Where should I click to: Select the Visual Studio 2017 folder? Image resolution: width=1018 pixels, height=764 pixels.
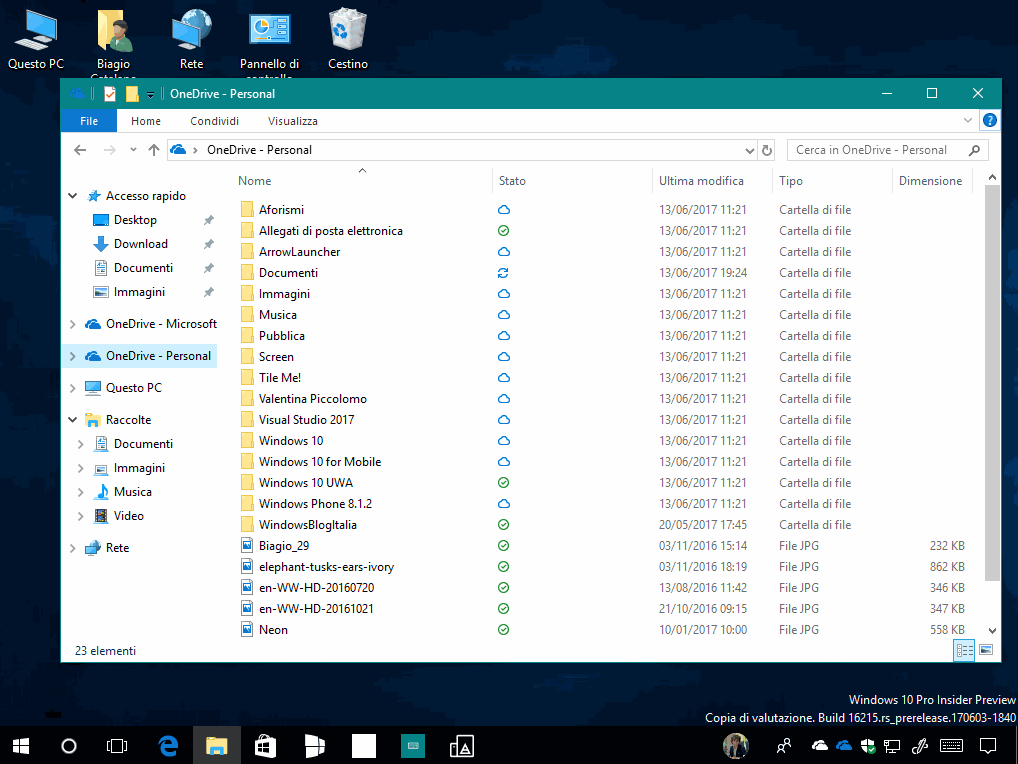pyautogui.click(x=306, y=419)
